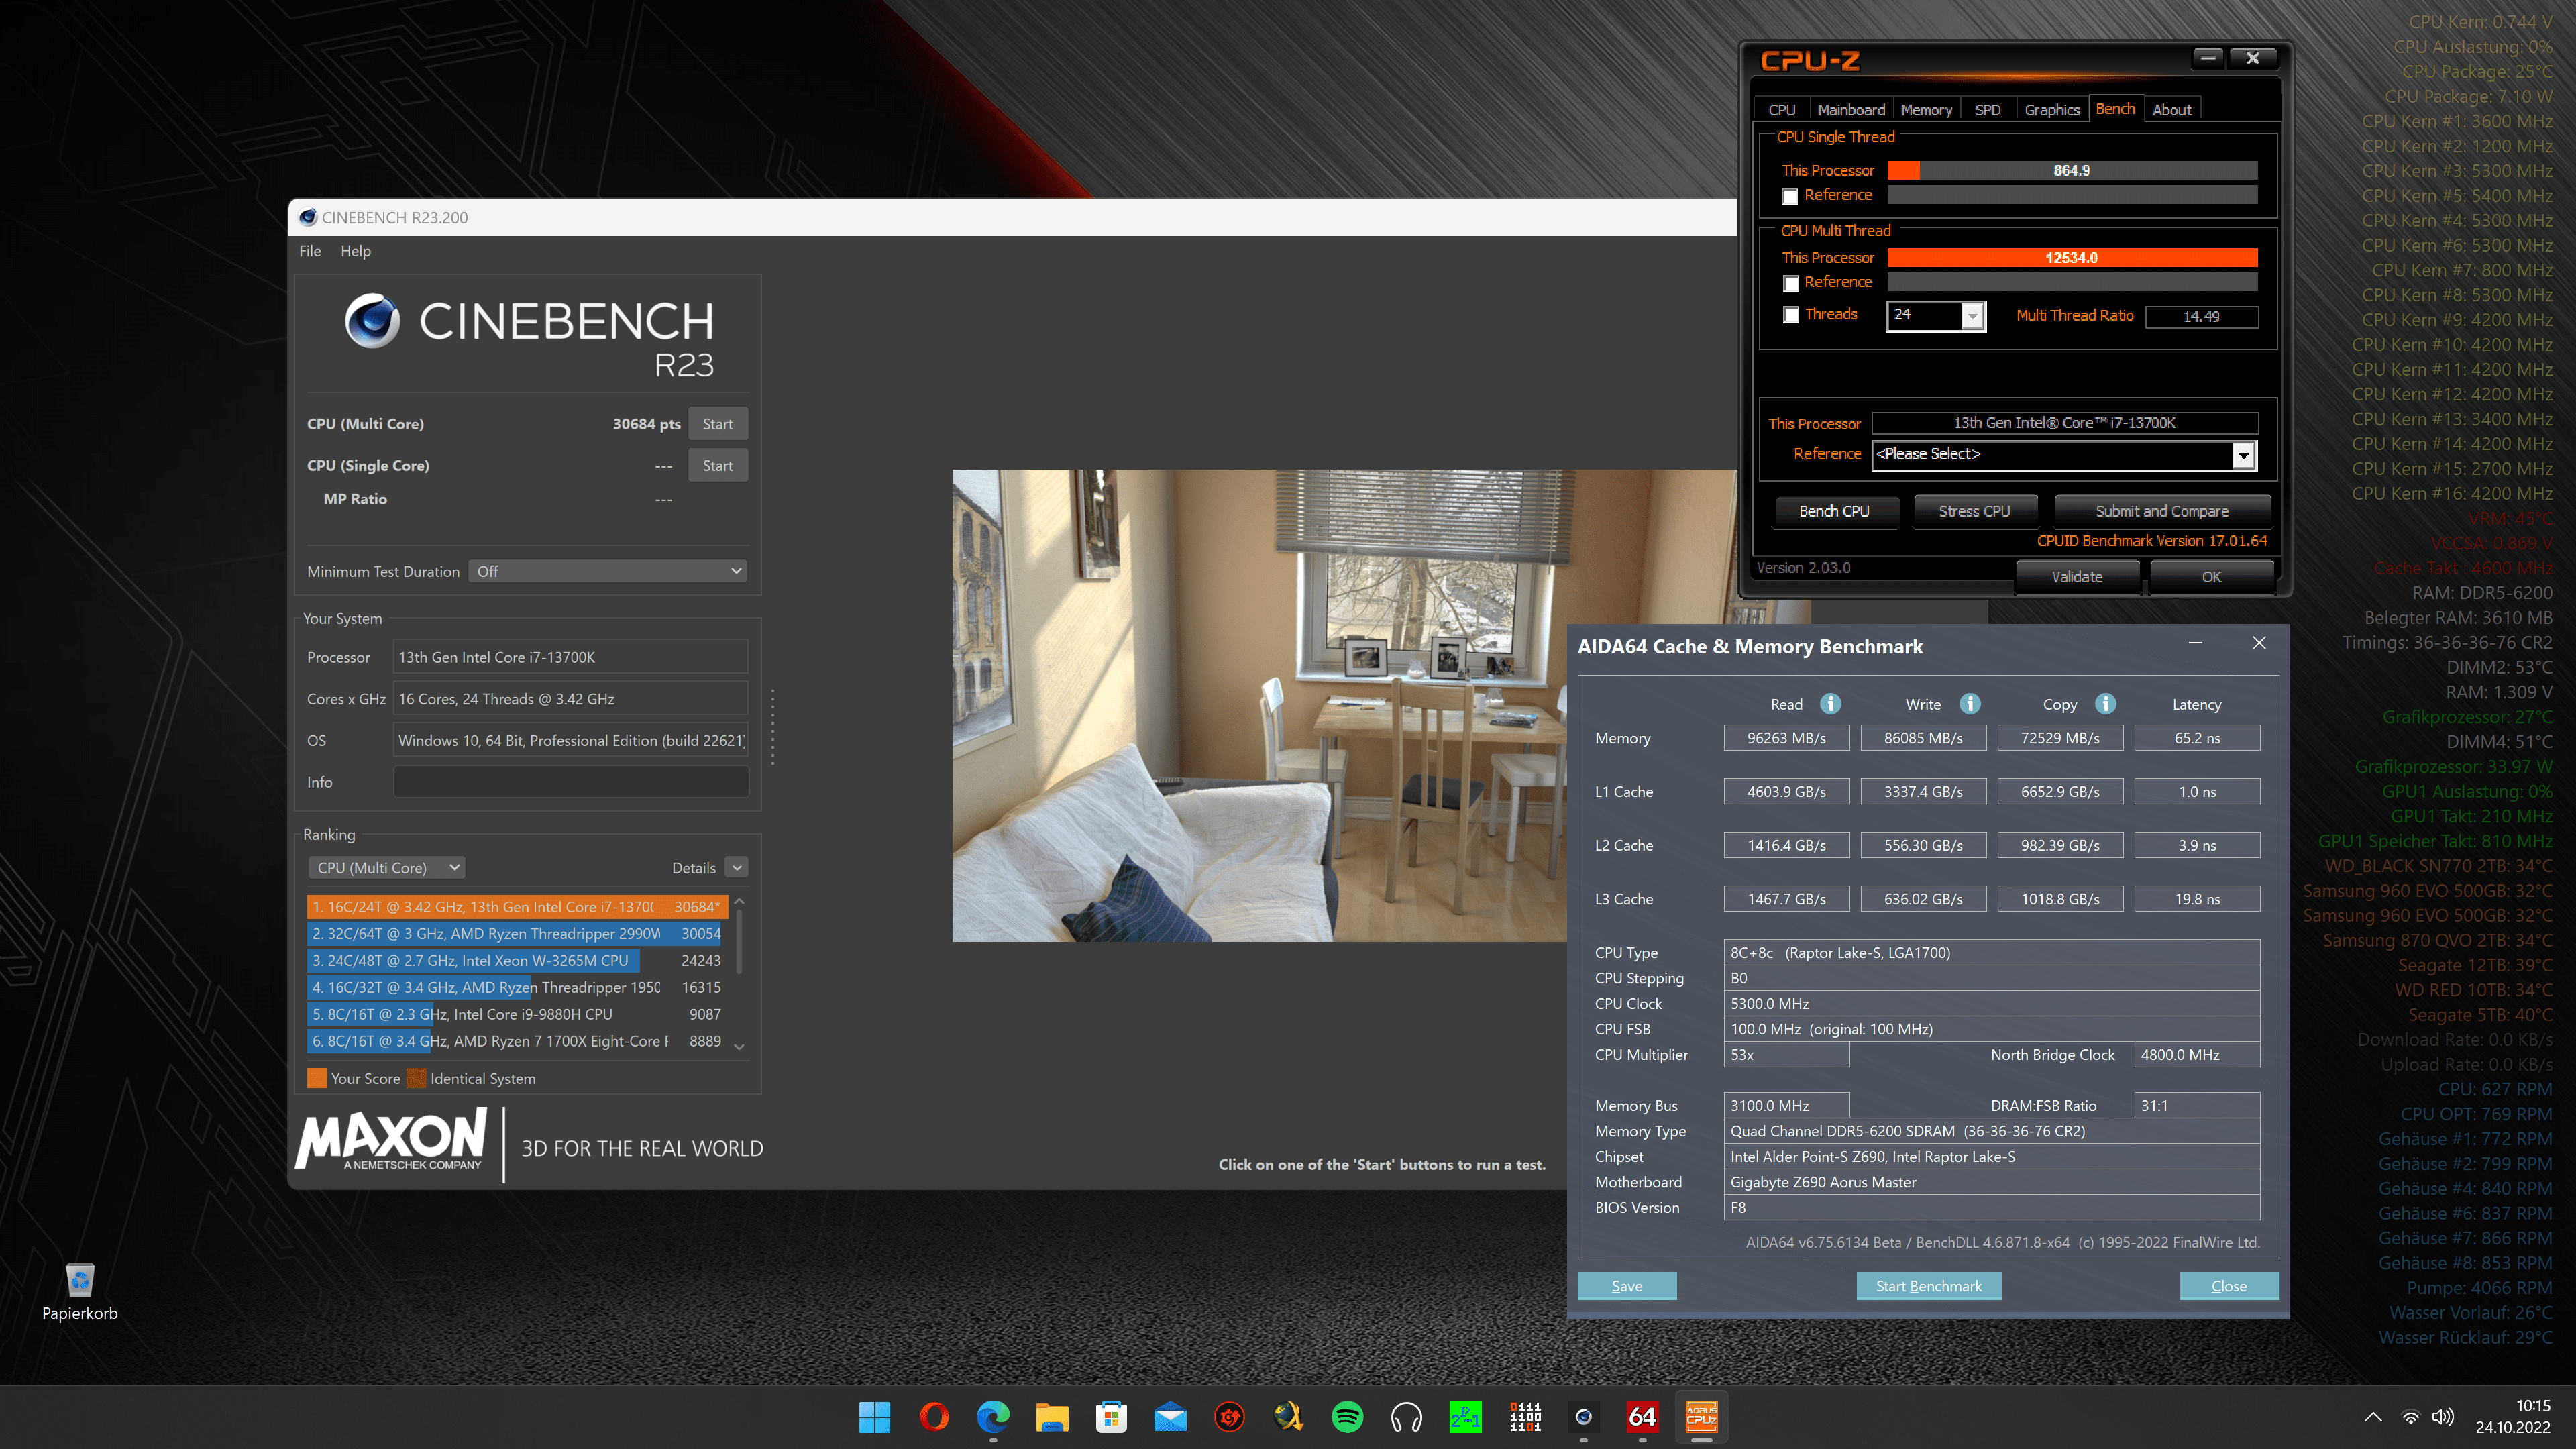Click the Read info icon in AIDA64
This screenshot has width=2576, height=1449.
tap(1830, 704)
